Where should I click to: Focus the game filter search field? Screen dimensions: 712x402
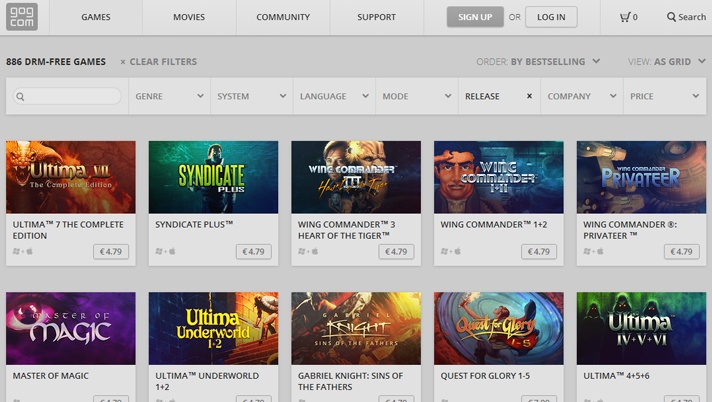click(x=67, y=96)
